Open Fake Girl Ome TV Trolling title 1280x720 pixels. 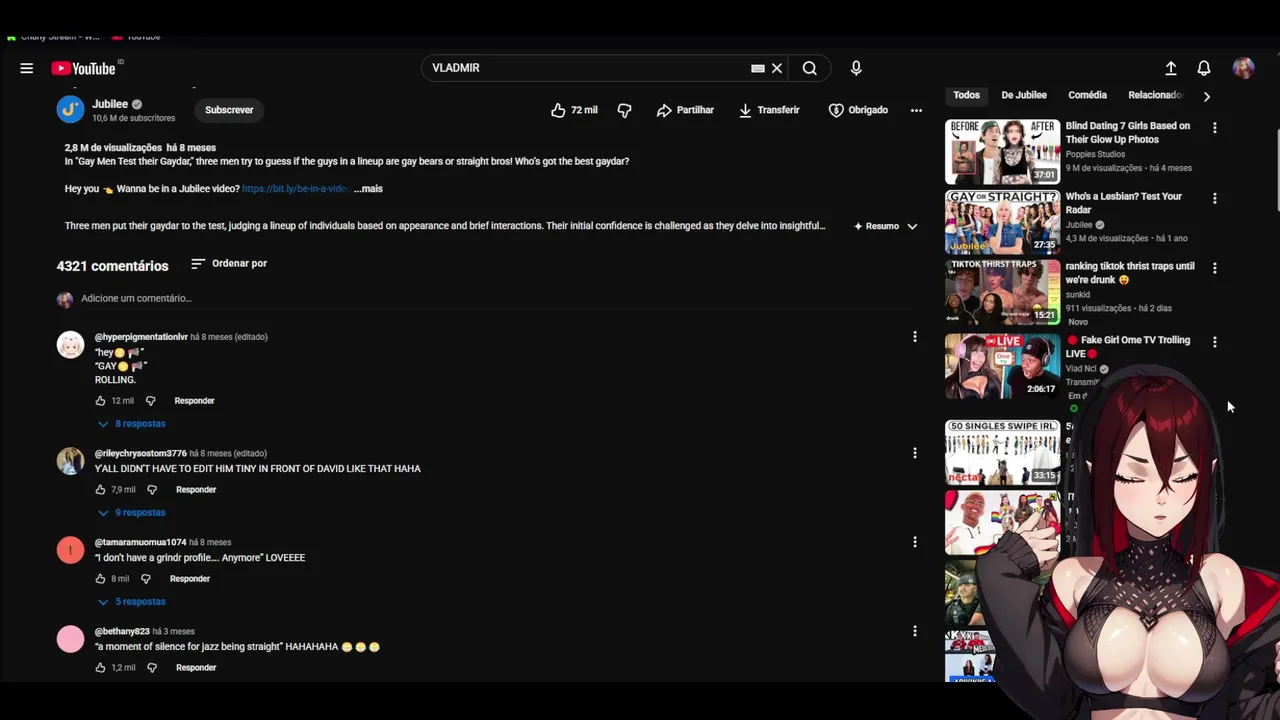click(1128, 346)
